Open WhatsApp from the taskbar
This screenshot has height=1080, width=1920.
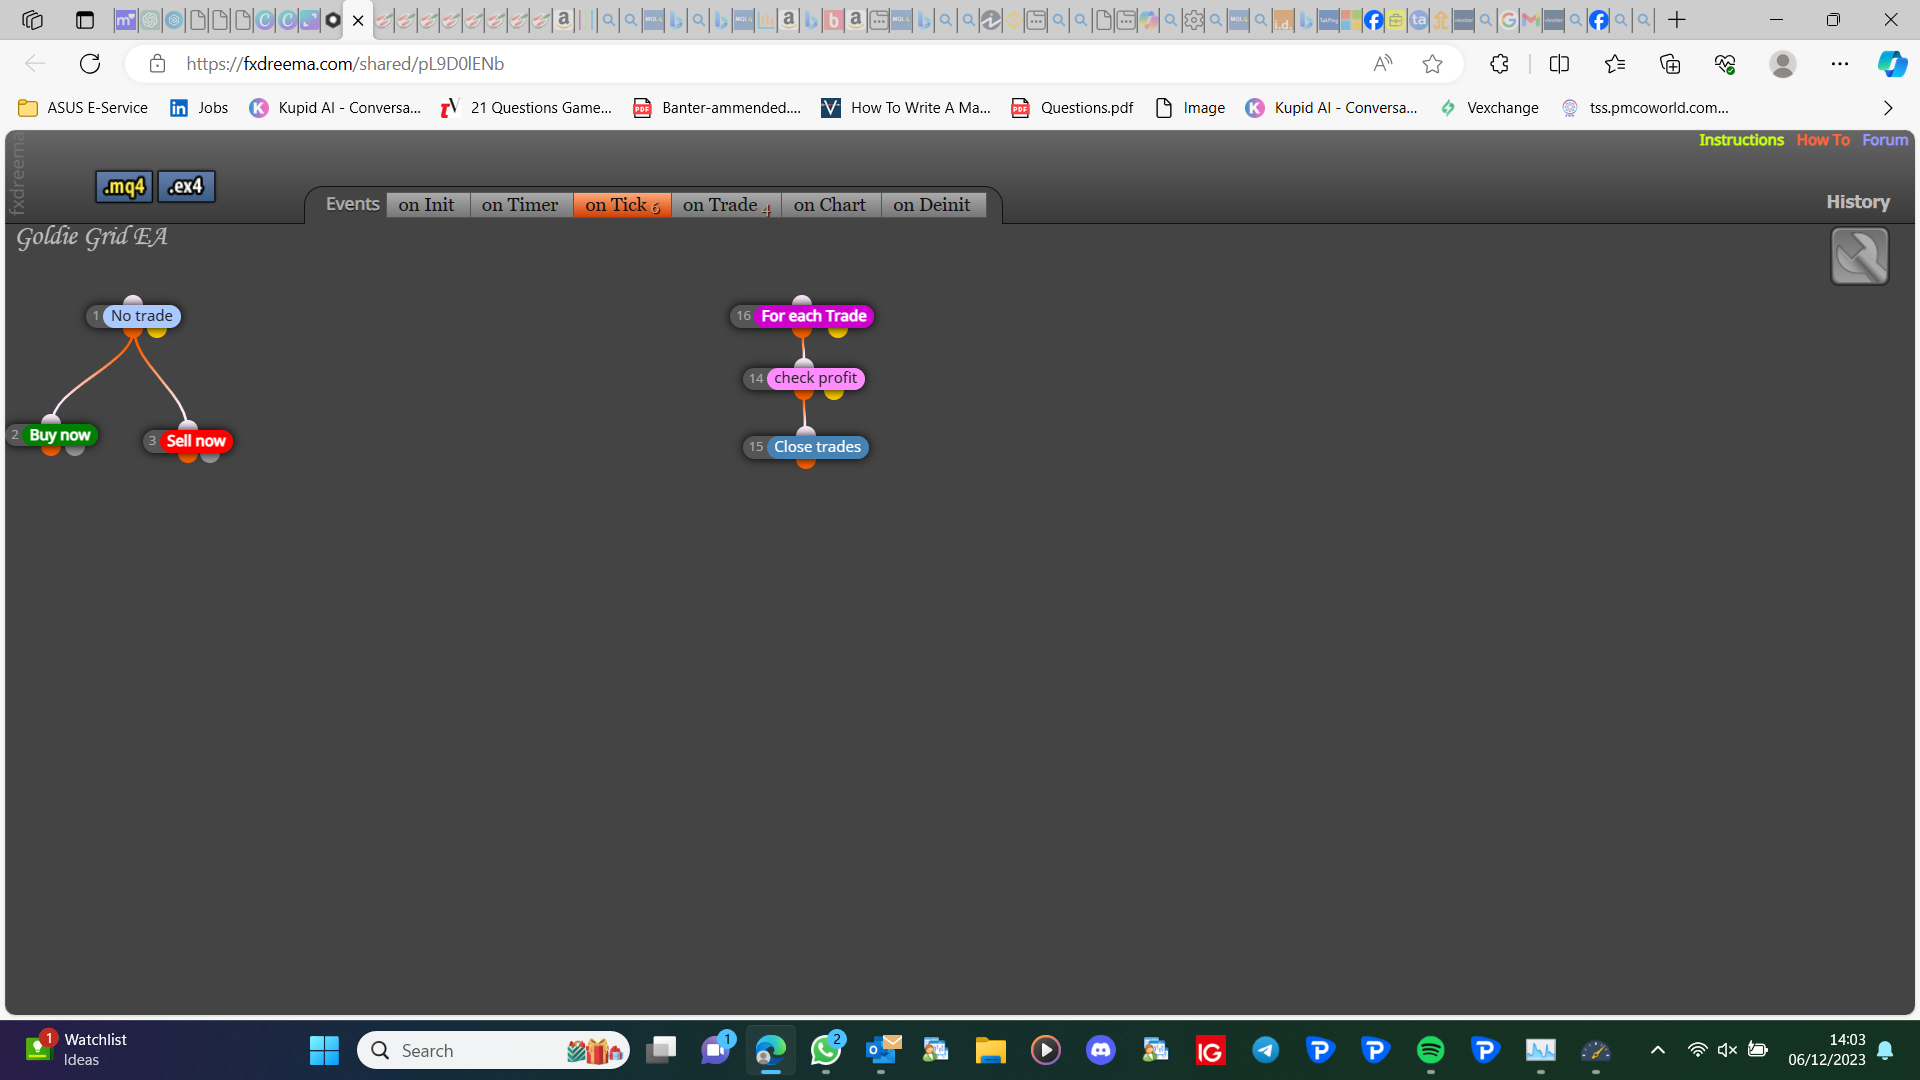826,1050
